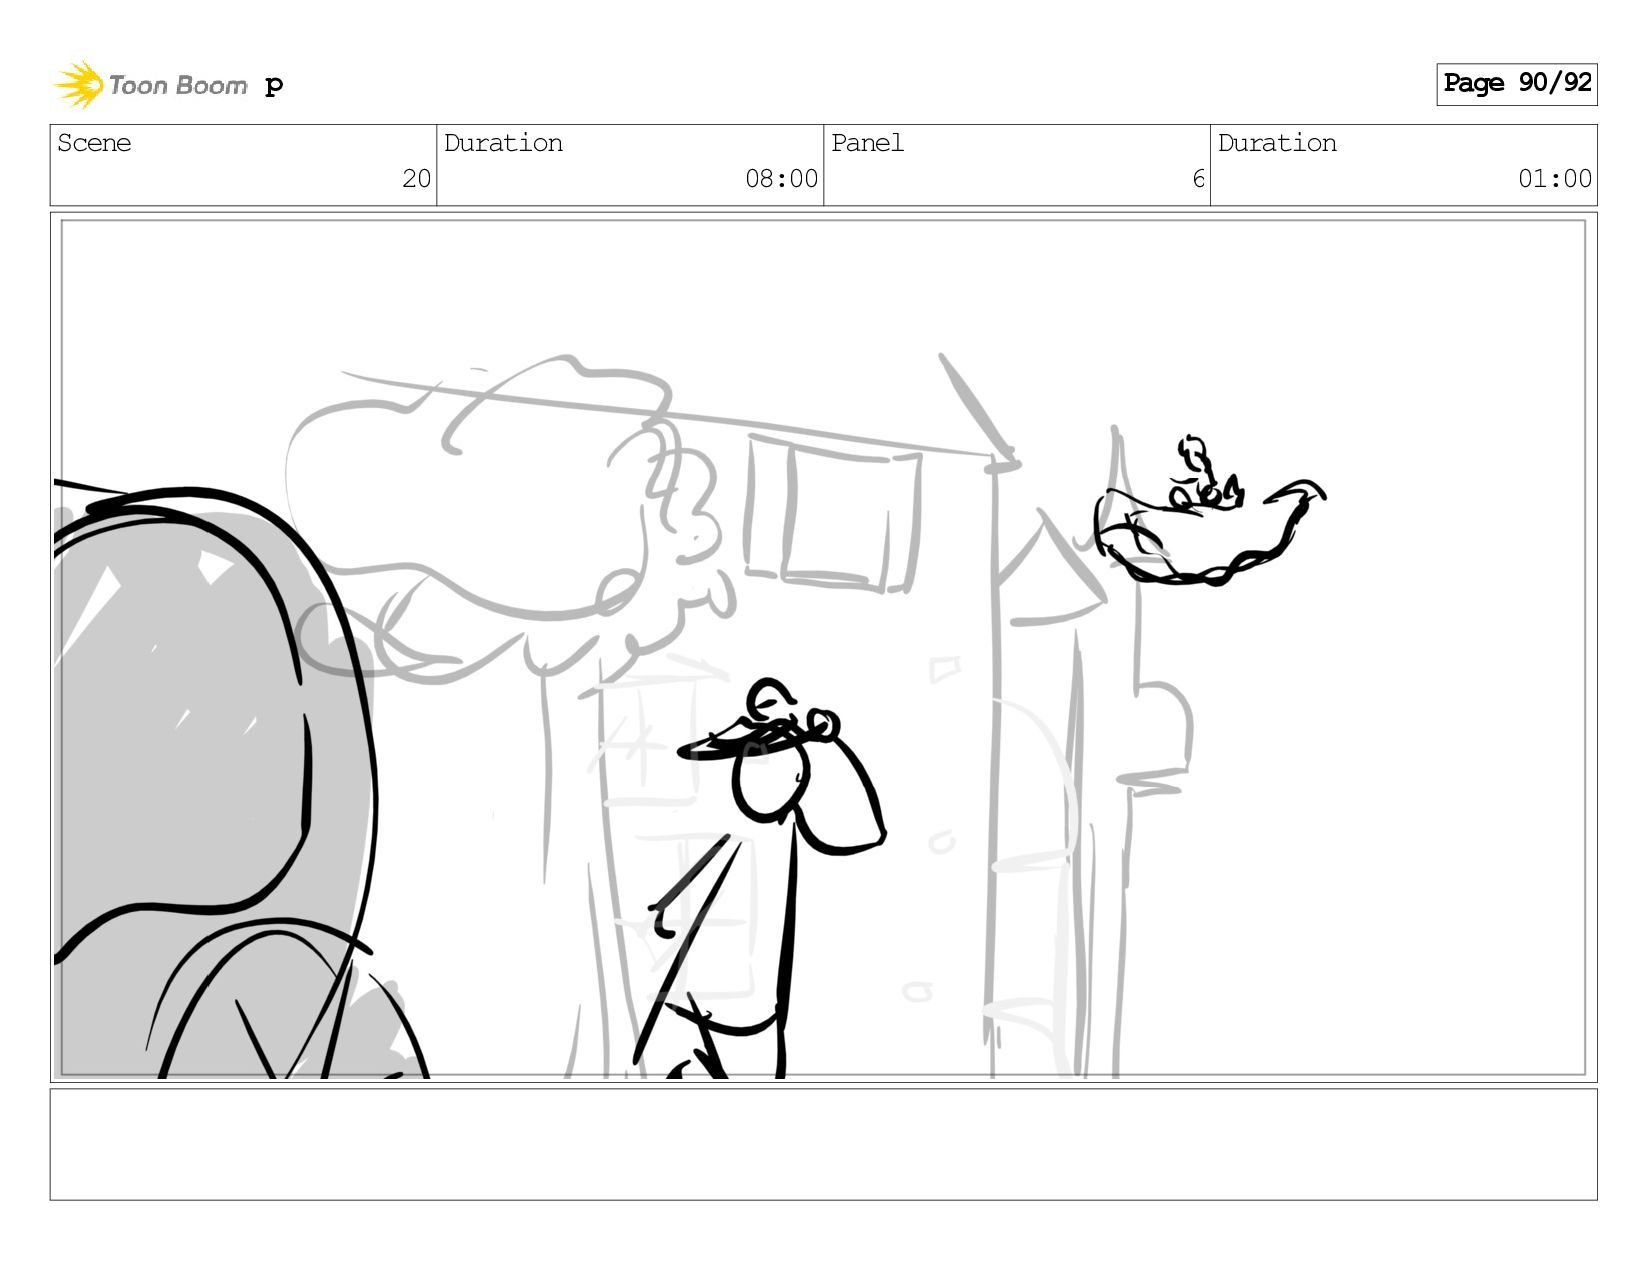
Task: Select the Panel label cell
Action: 1017,165
